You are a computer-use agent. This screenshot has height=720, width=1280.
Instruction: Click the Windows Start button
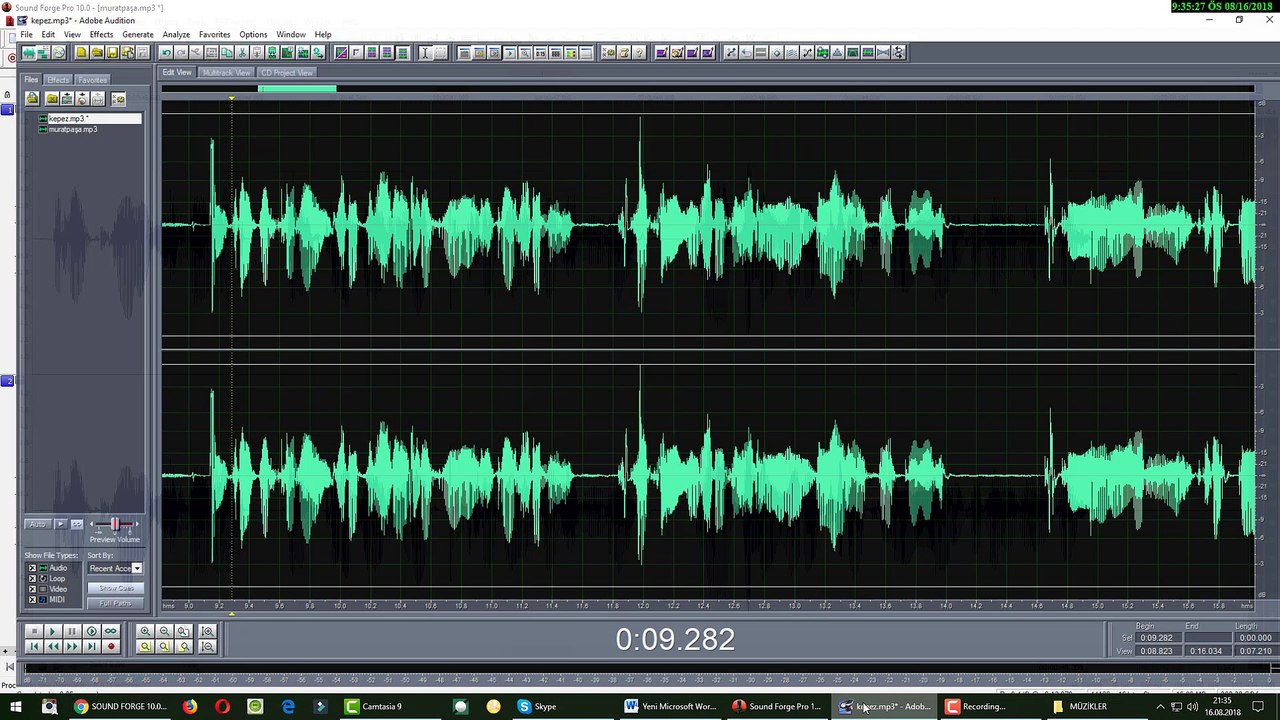(15, 706)
